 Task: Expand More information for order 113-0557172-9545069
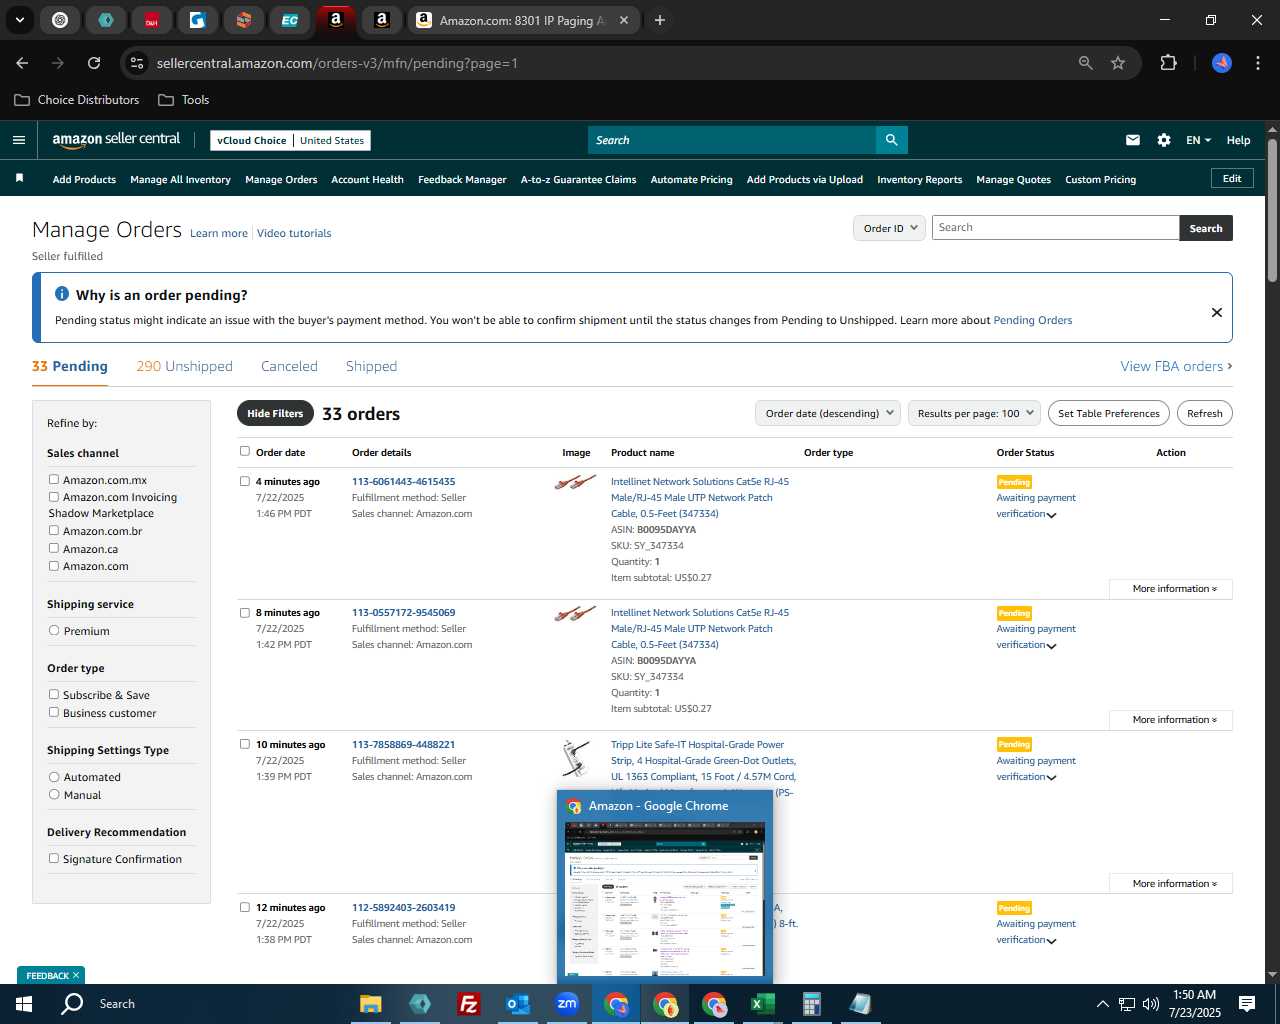click(1171, 720)
